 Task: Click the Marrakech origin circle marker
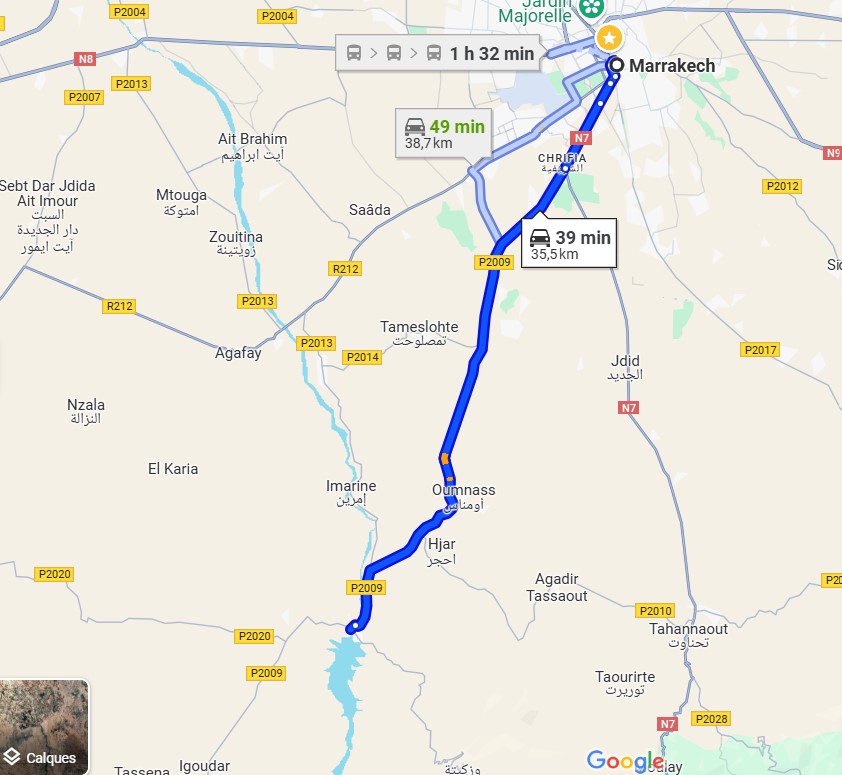tap(616, 66)
